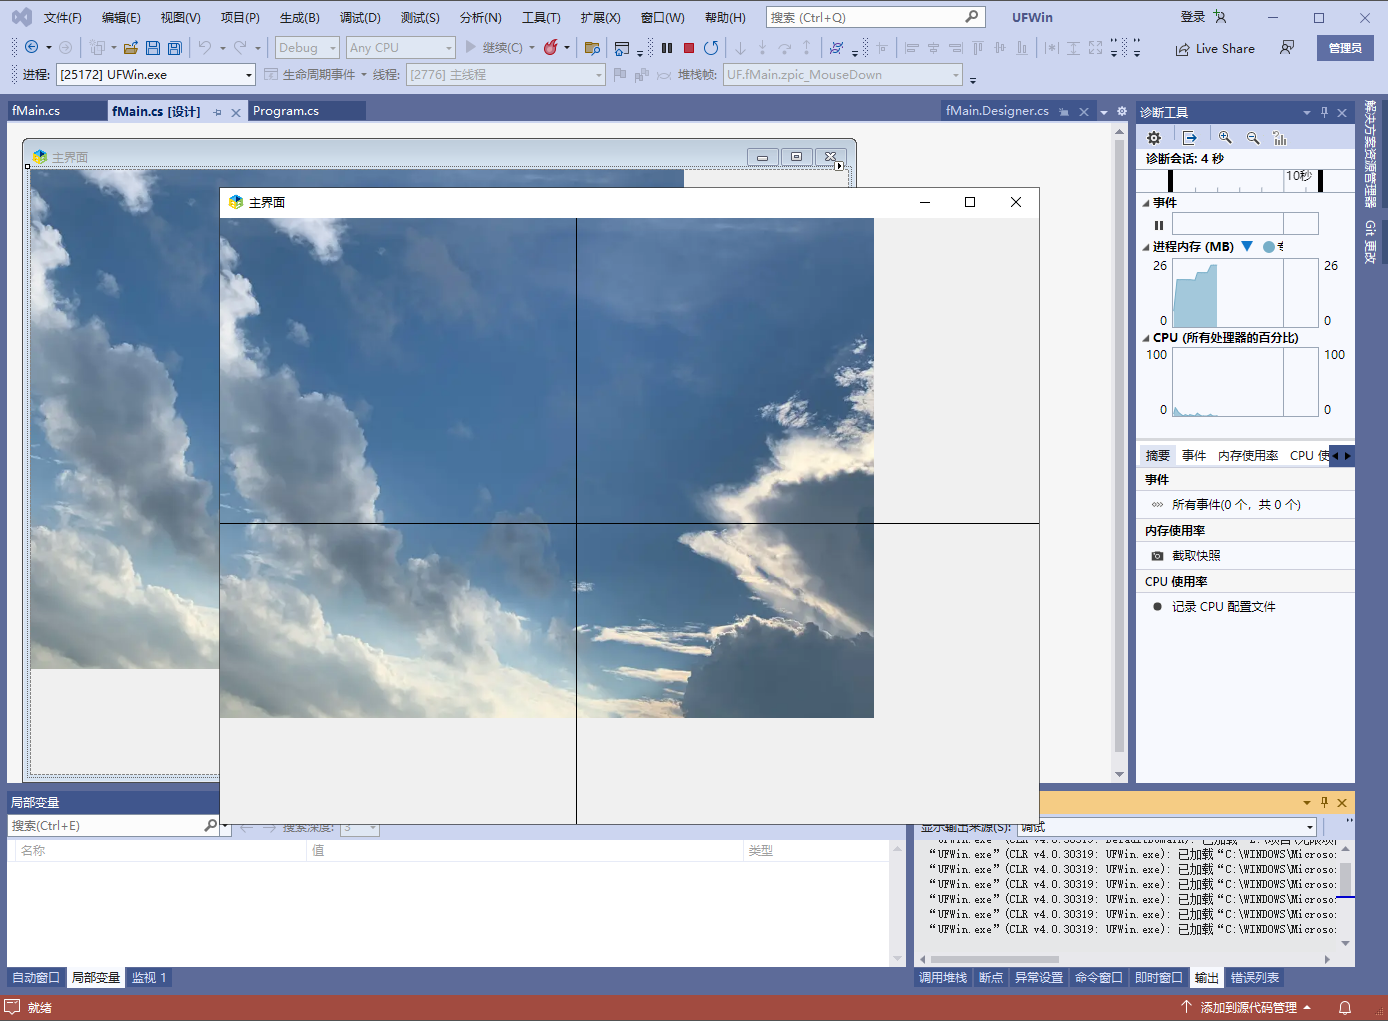Open the 生成(B) menu
The width and height of the screenshot is (1388, 1021).
299,17
